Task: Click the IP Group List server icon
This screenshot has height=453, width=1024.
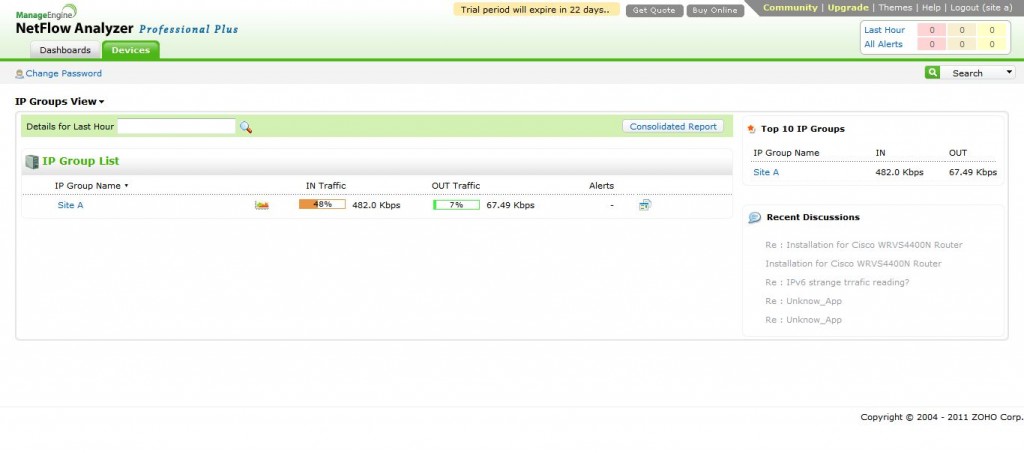Action: click(x=31, y=161)
